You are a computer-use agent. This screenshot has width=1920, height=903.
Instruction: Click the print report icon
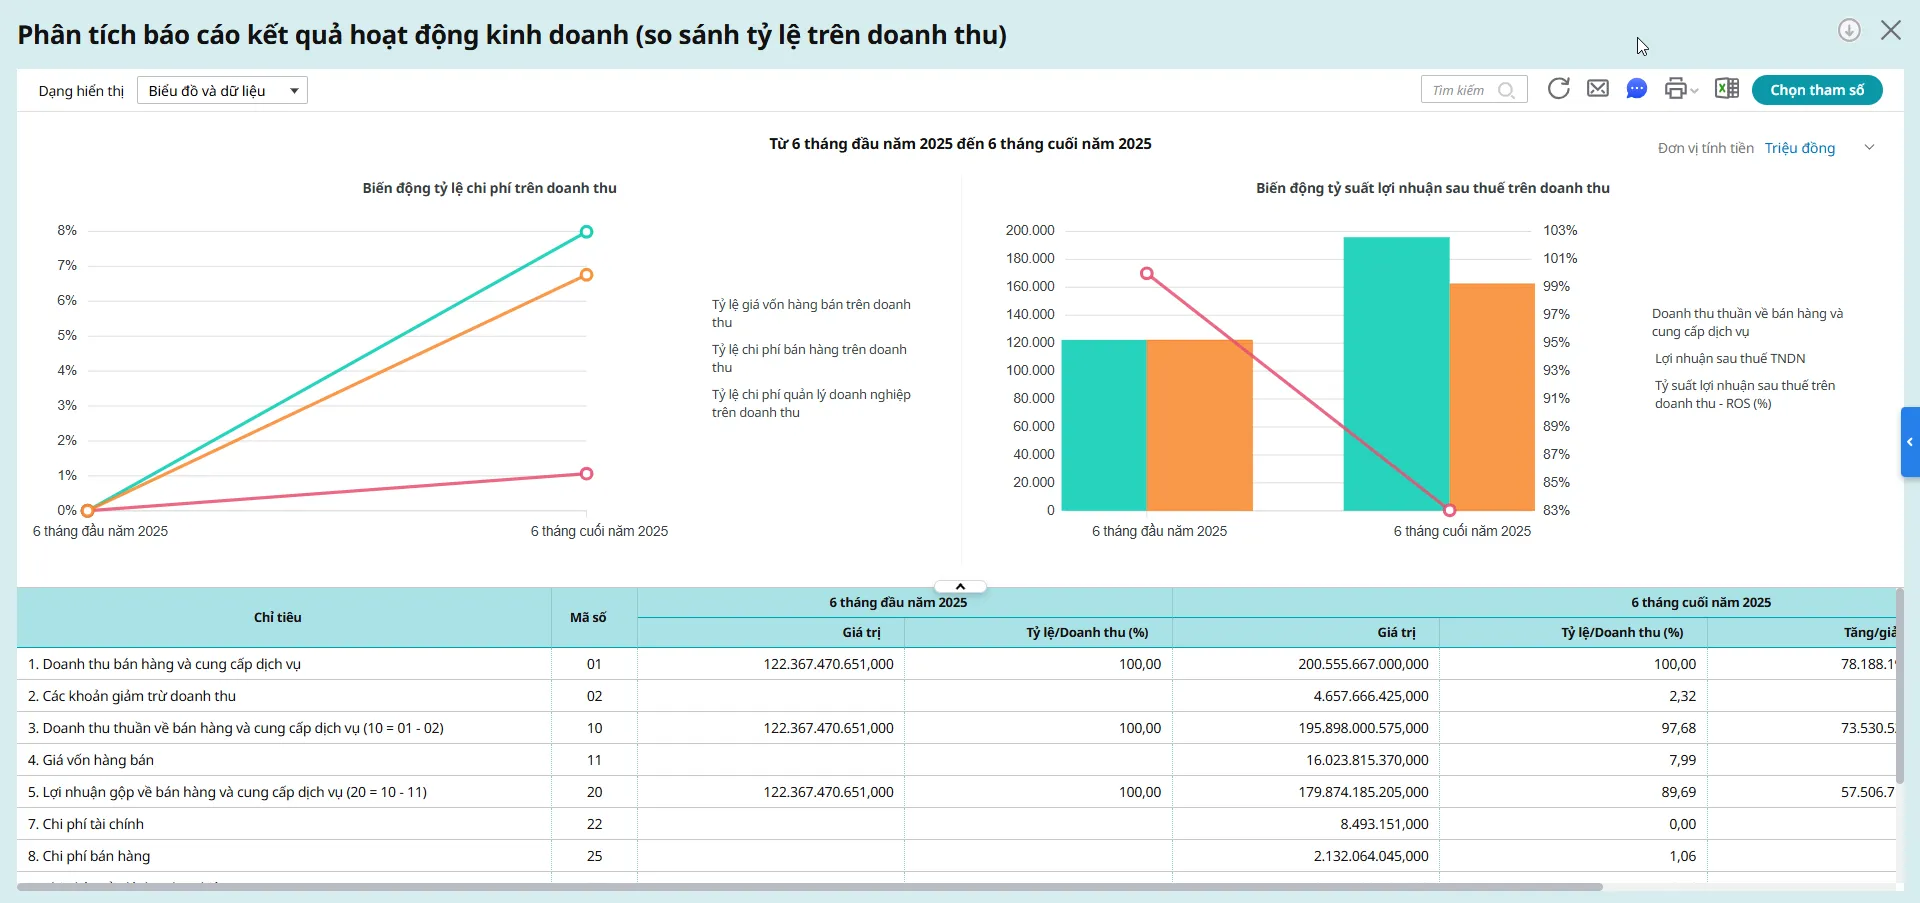pyautogui.click(x=1676, y=89)
